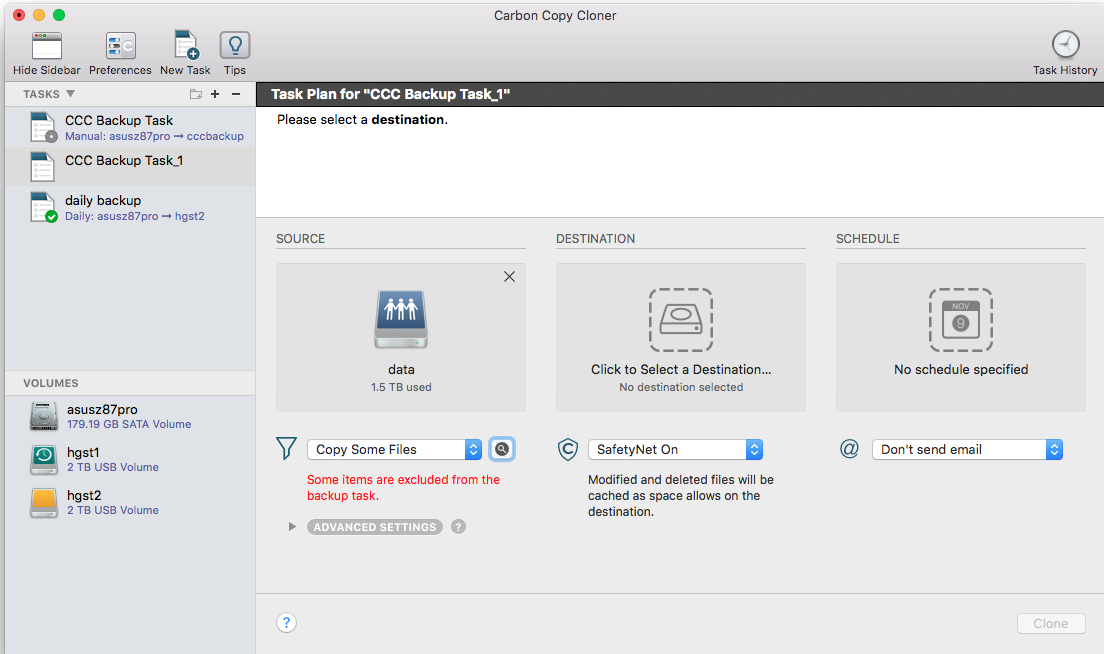Open the Don't send email dropdown
This screenshot has width=1104, height=654.
point(967,449)
